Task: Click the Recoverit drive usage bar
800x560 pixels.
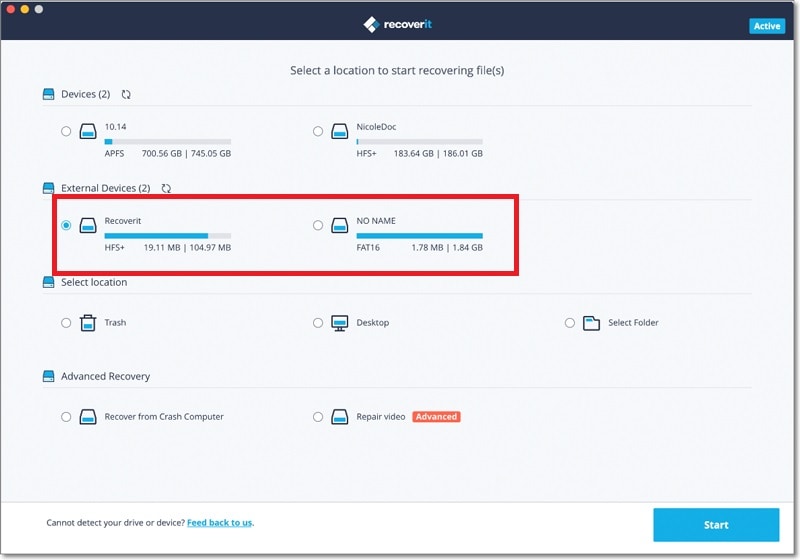Action: (x=168, y=236)
